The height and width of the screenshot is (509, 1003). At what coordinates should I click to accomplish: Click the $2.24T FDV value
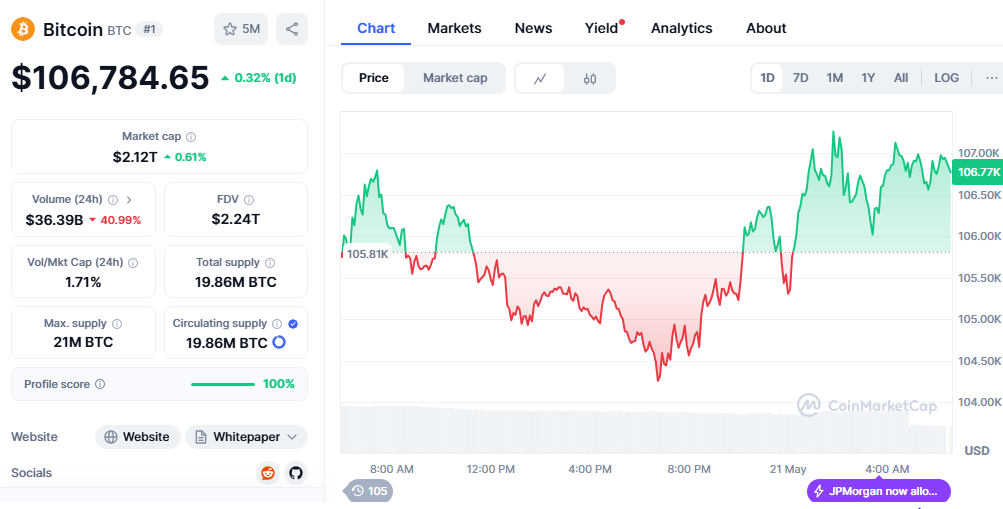[x=235, y=219]
